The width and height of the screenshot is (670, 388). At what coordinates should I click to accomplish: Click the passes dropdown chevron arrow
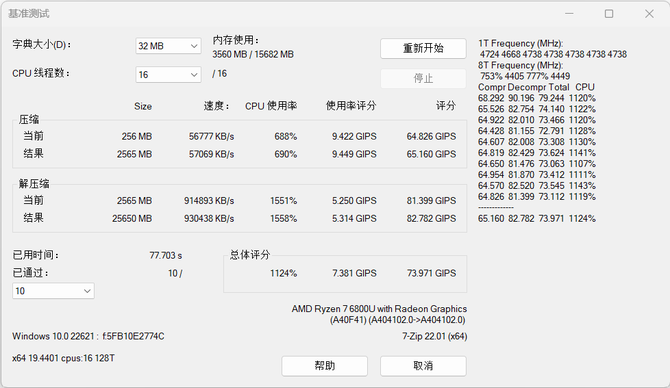87,291
